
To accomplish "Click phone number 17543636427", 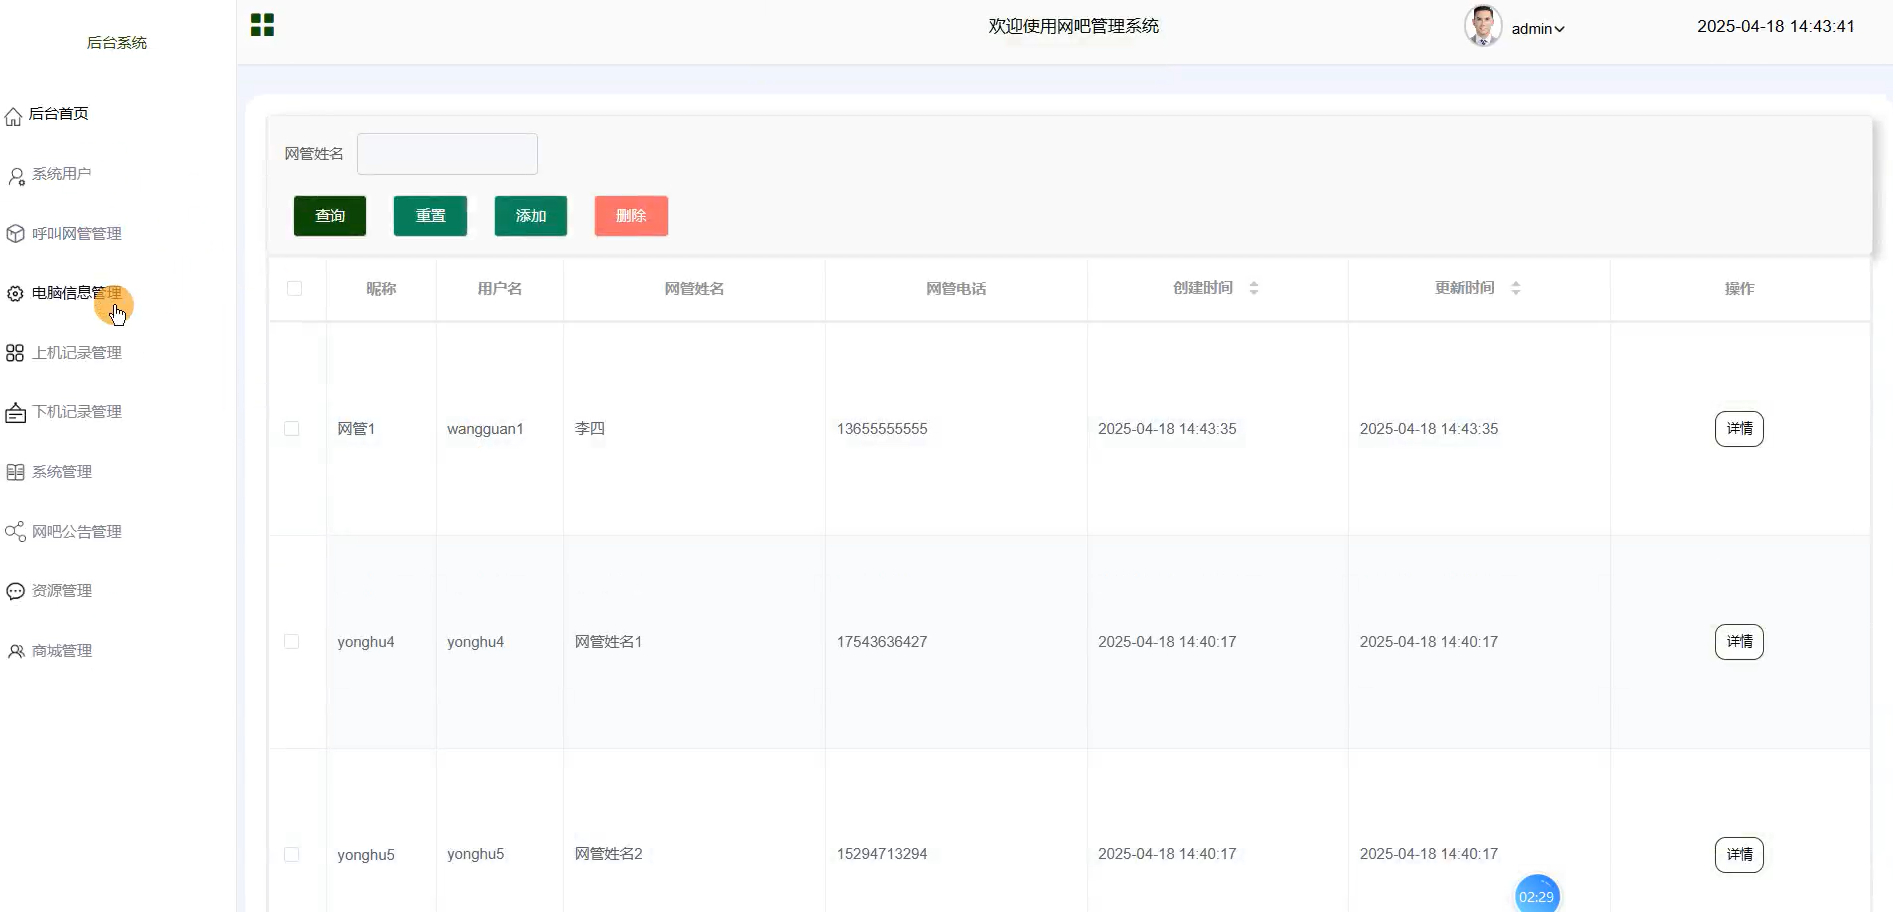I will pos(882,642).
